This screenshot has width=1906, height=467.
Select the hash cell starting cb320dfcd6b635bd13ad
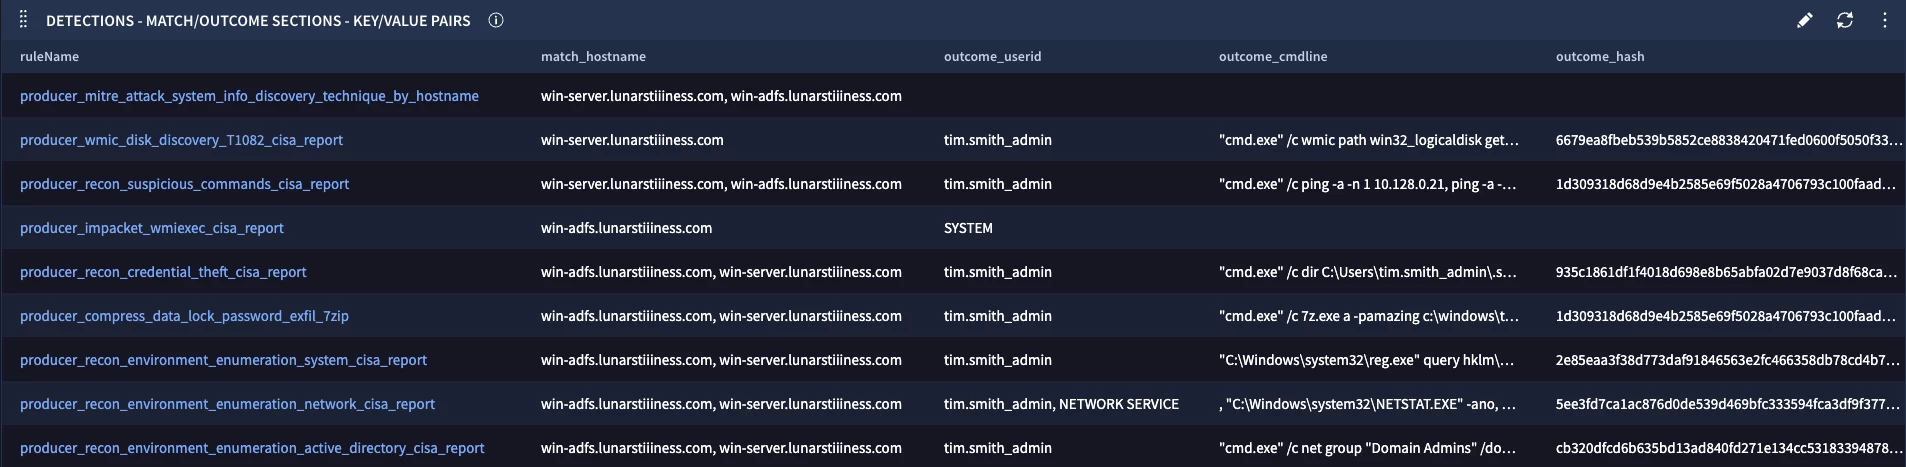(1727, 448)
